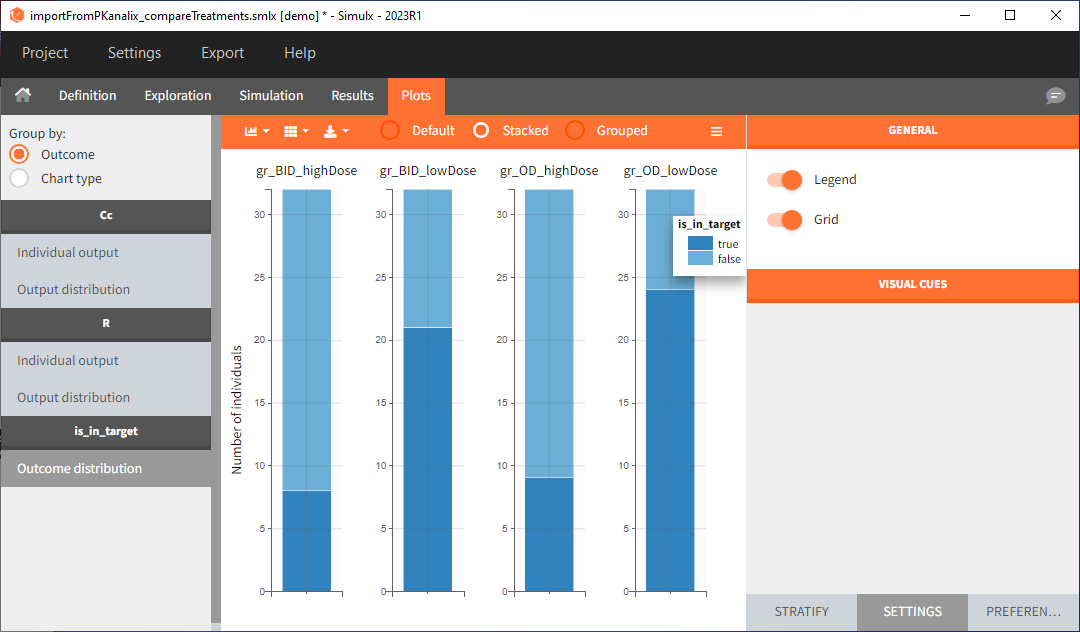Screen dimensions: 1080x632
Task: Select Output distribution under Cc
Action: pyautogui.click(x=73, y=290)
